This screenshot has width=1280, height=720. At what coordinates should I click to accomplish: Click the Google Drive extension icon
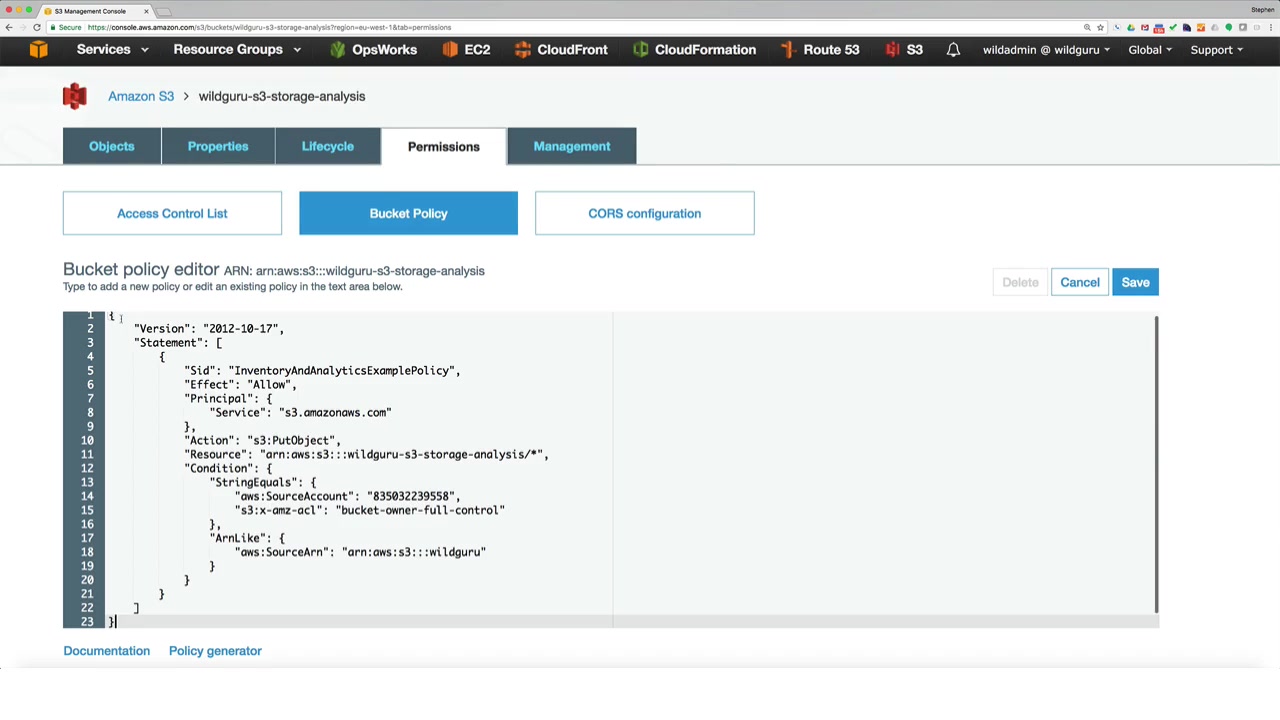tap(1131, 27)
